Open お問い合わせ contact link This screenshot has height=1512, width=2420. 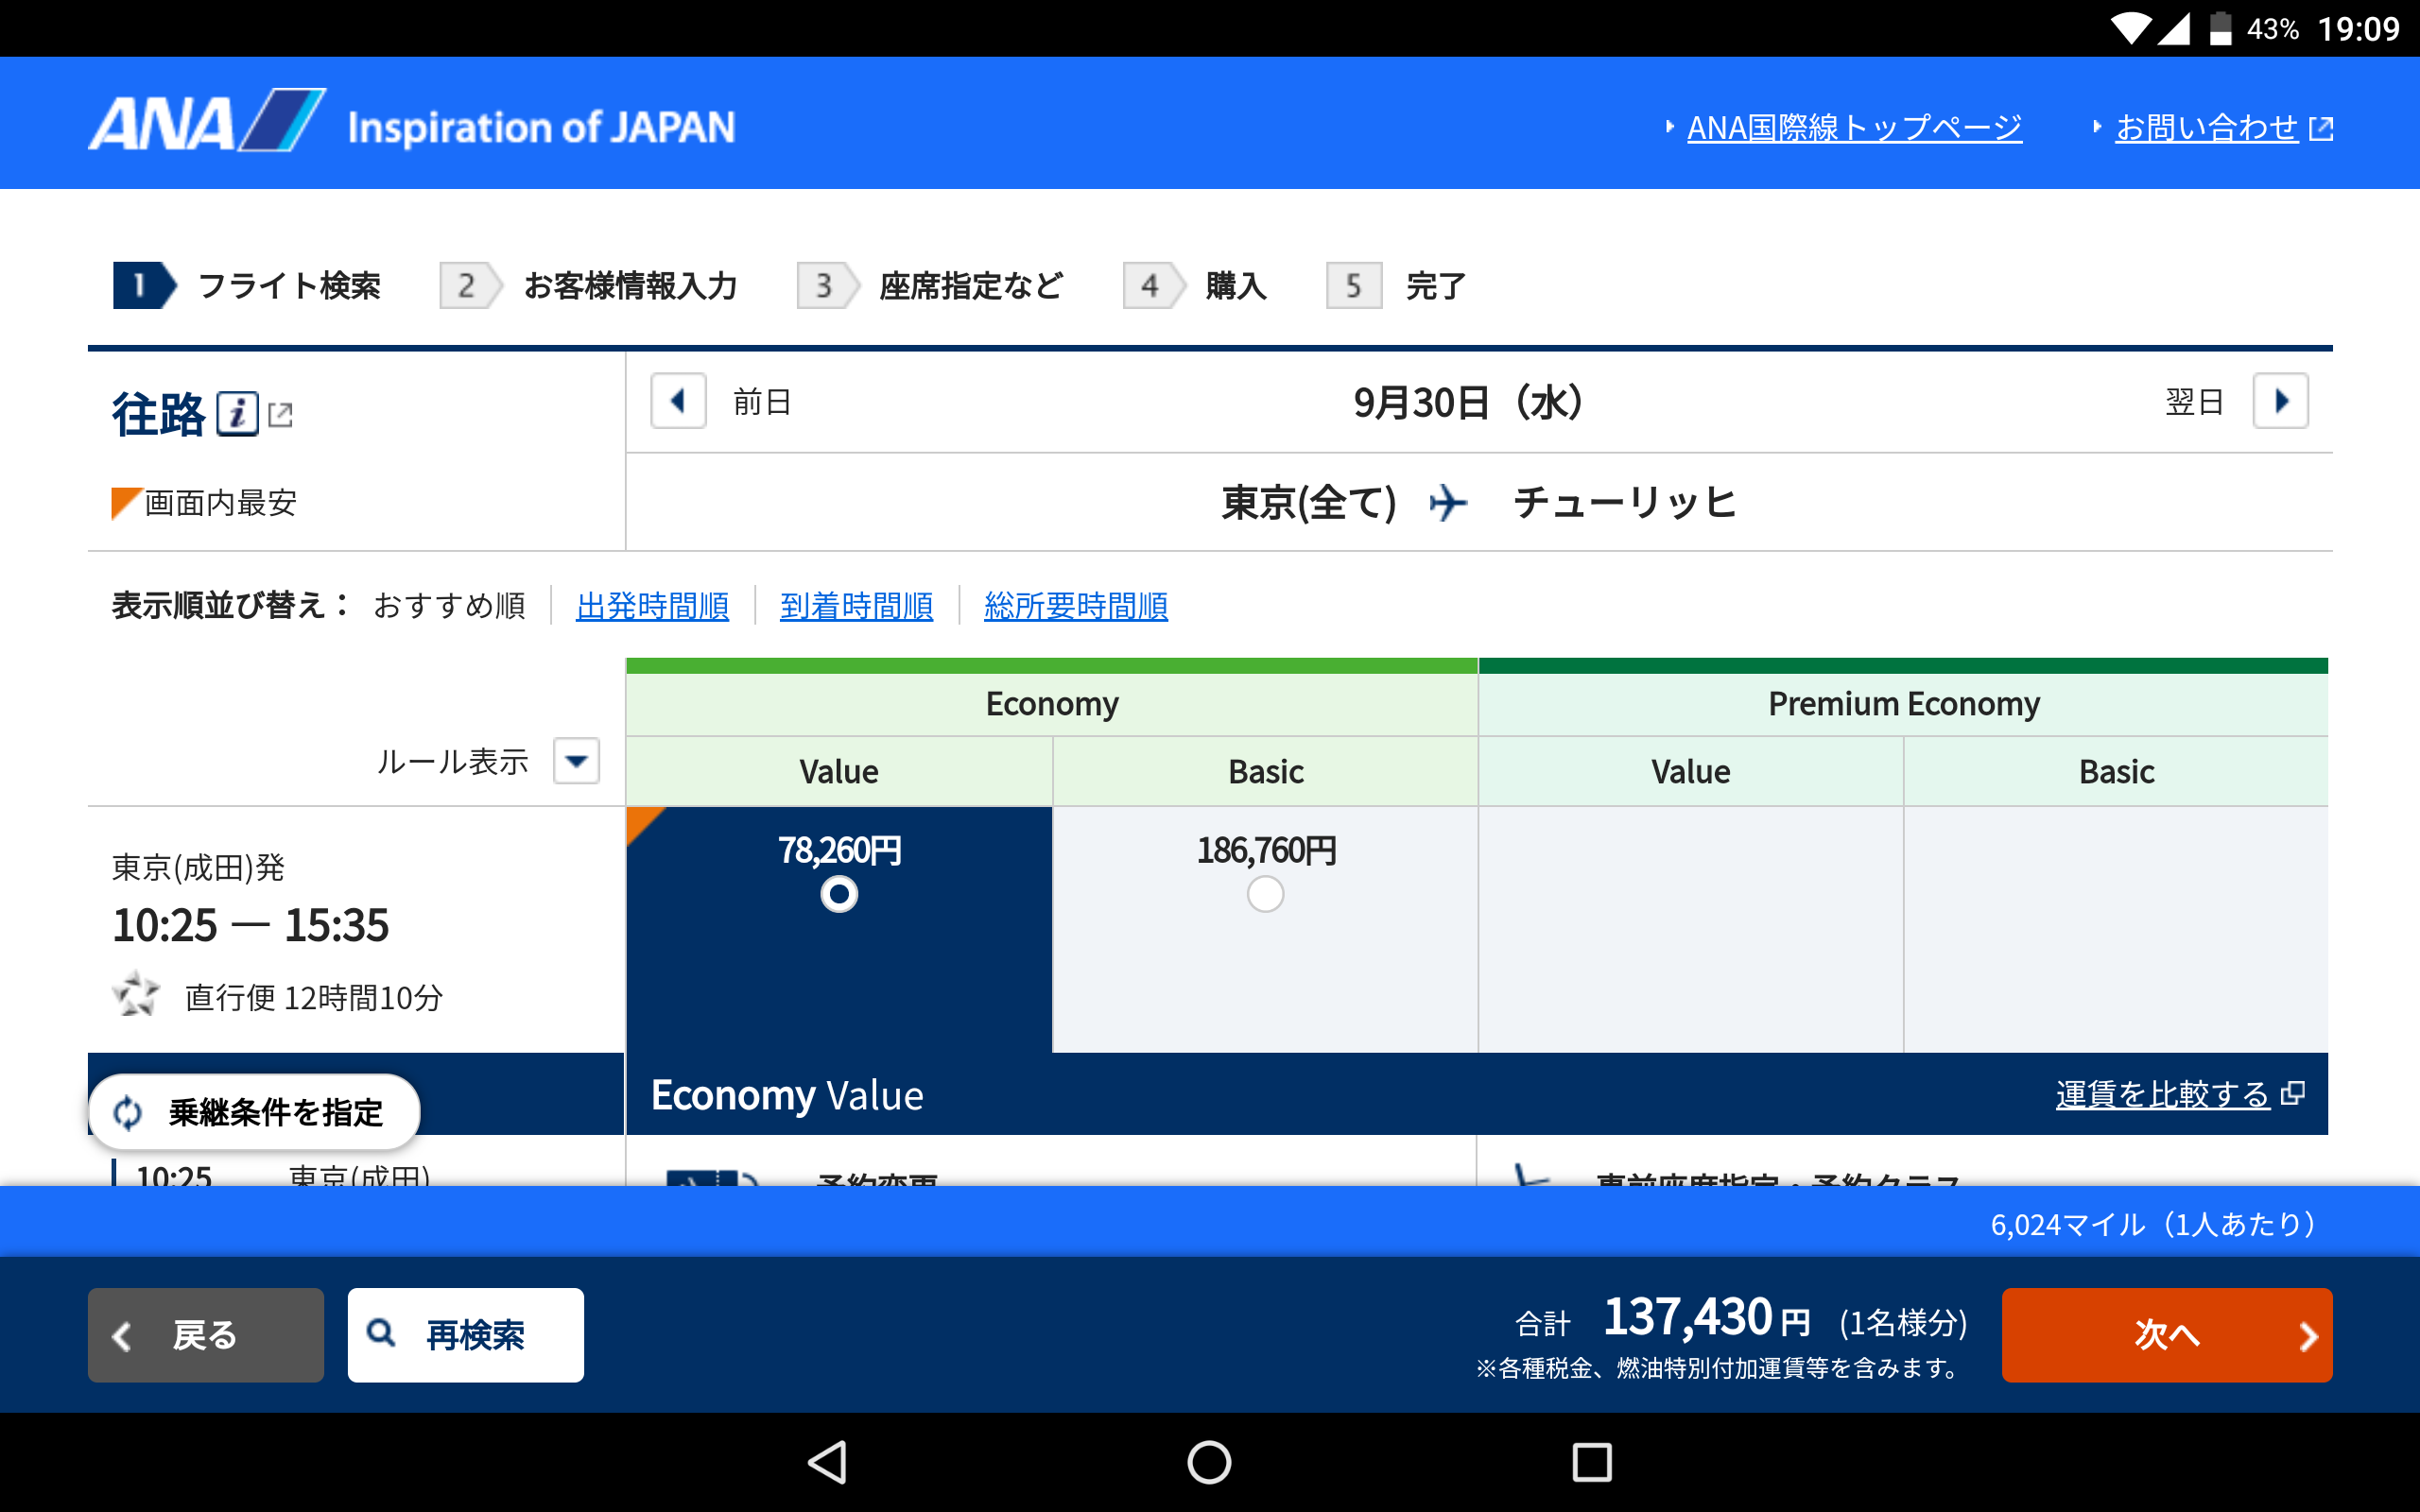pyautogui.click(x=2207, y=128)
